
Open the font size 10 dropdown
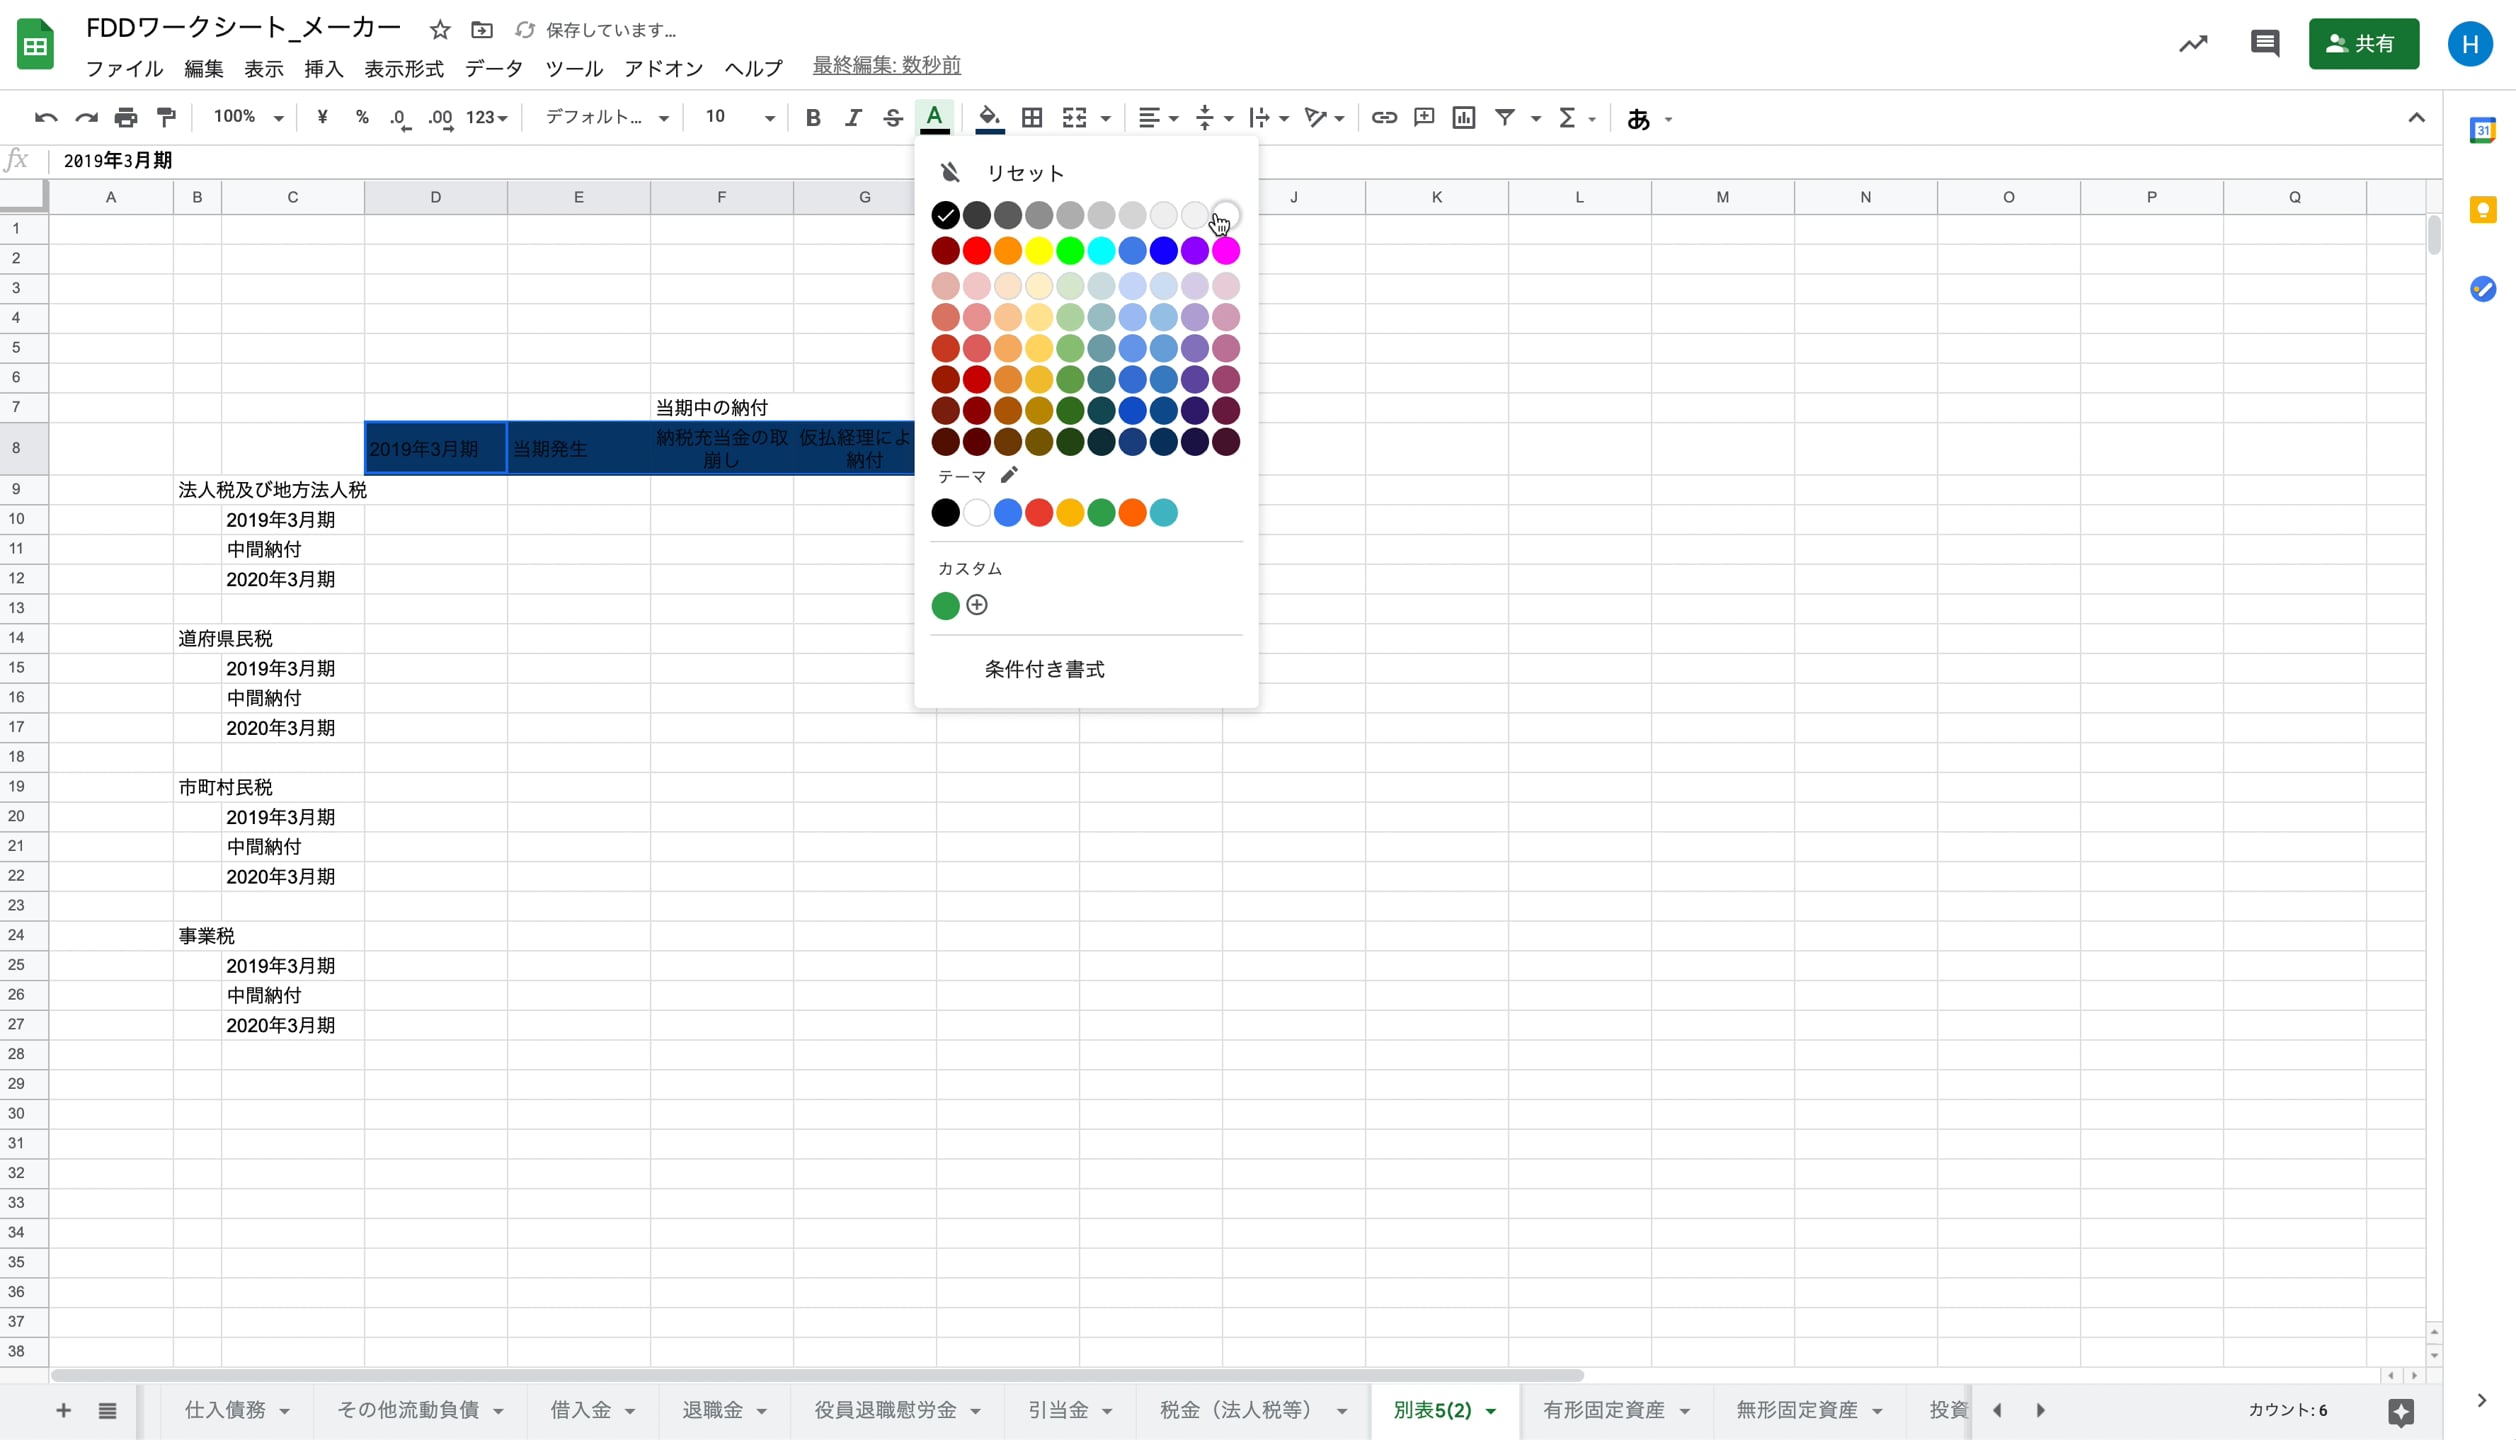click(x=739, y=118)
